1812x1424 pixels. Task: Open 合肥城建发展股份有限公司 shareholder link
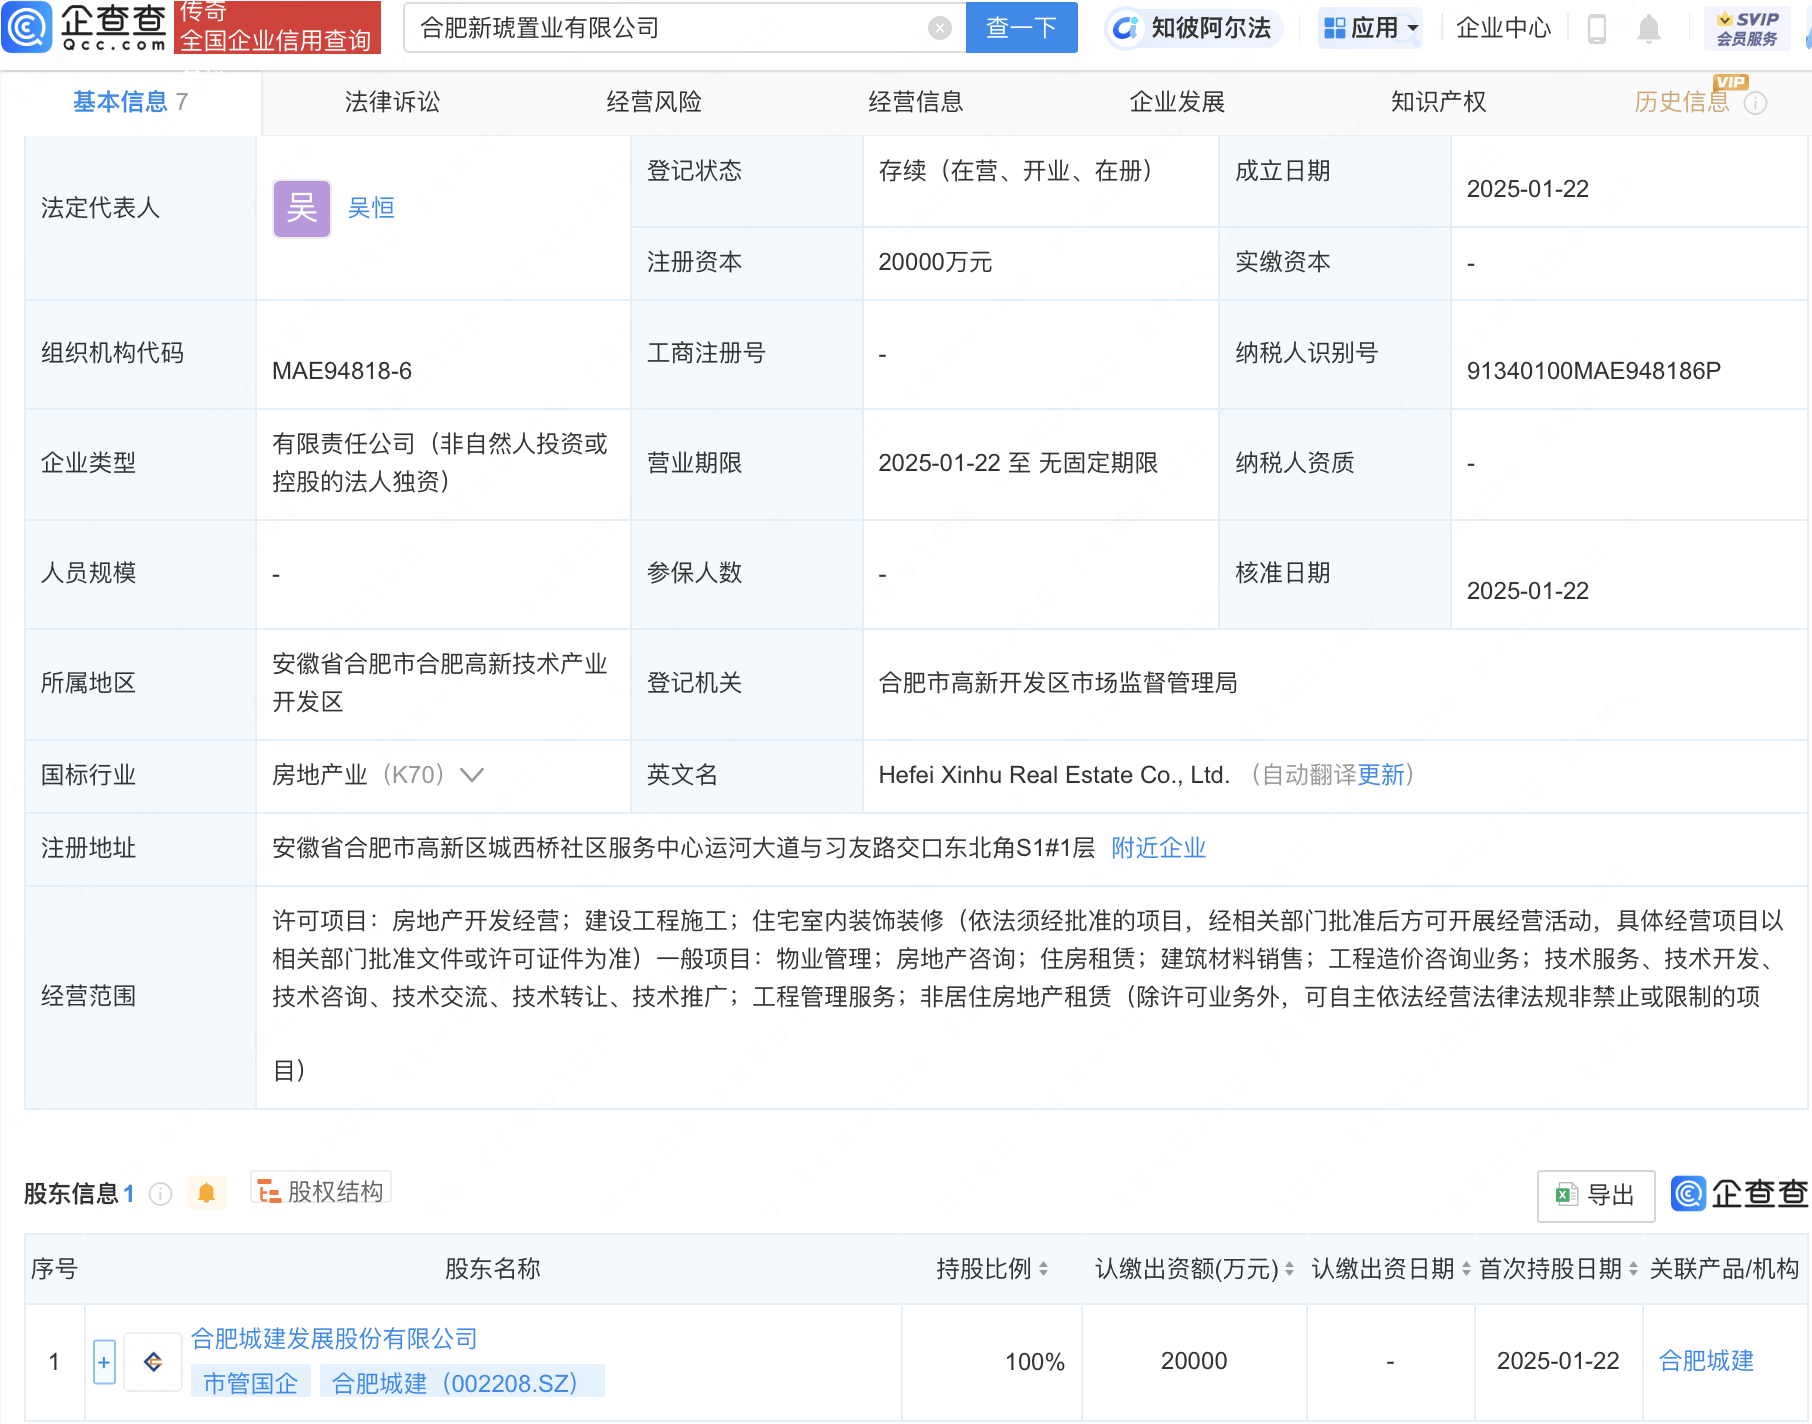[334, 1339]
